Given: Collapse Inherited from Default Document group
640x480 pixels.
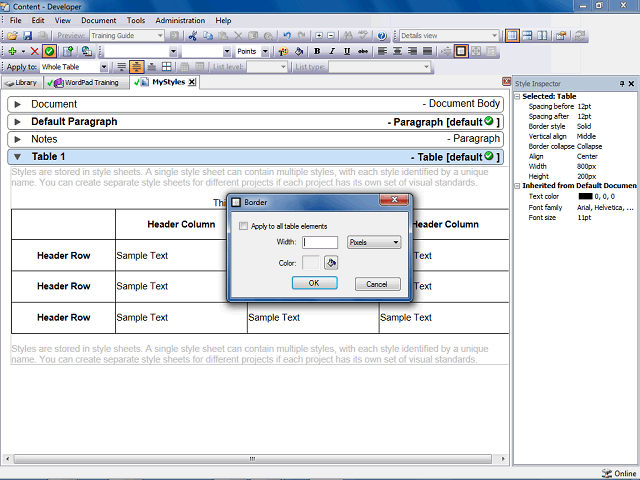Looking at the screenshot, I should (518, 186).
